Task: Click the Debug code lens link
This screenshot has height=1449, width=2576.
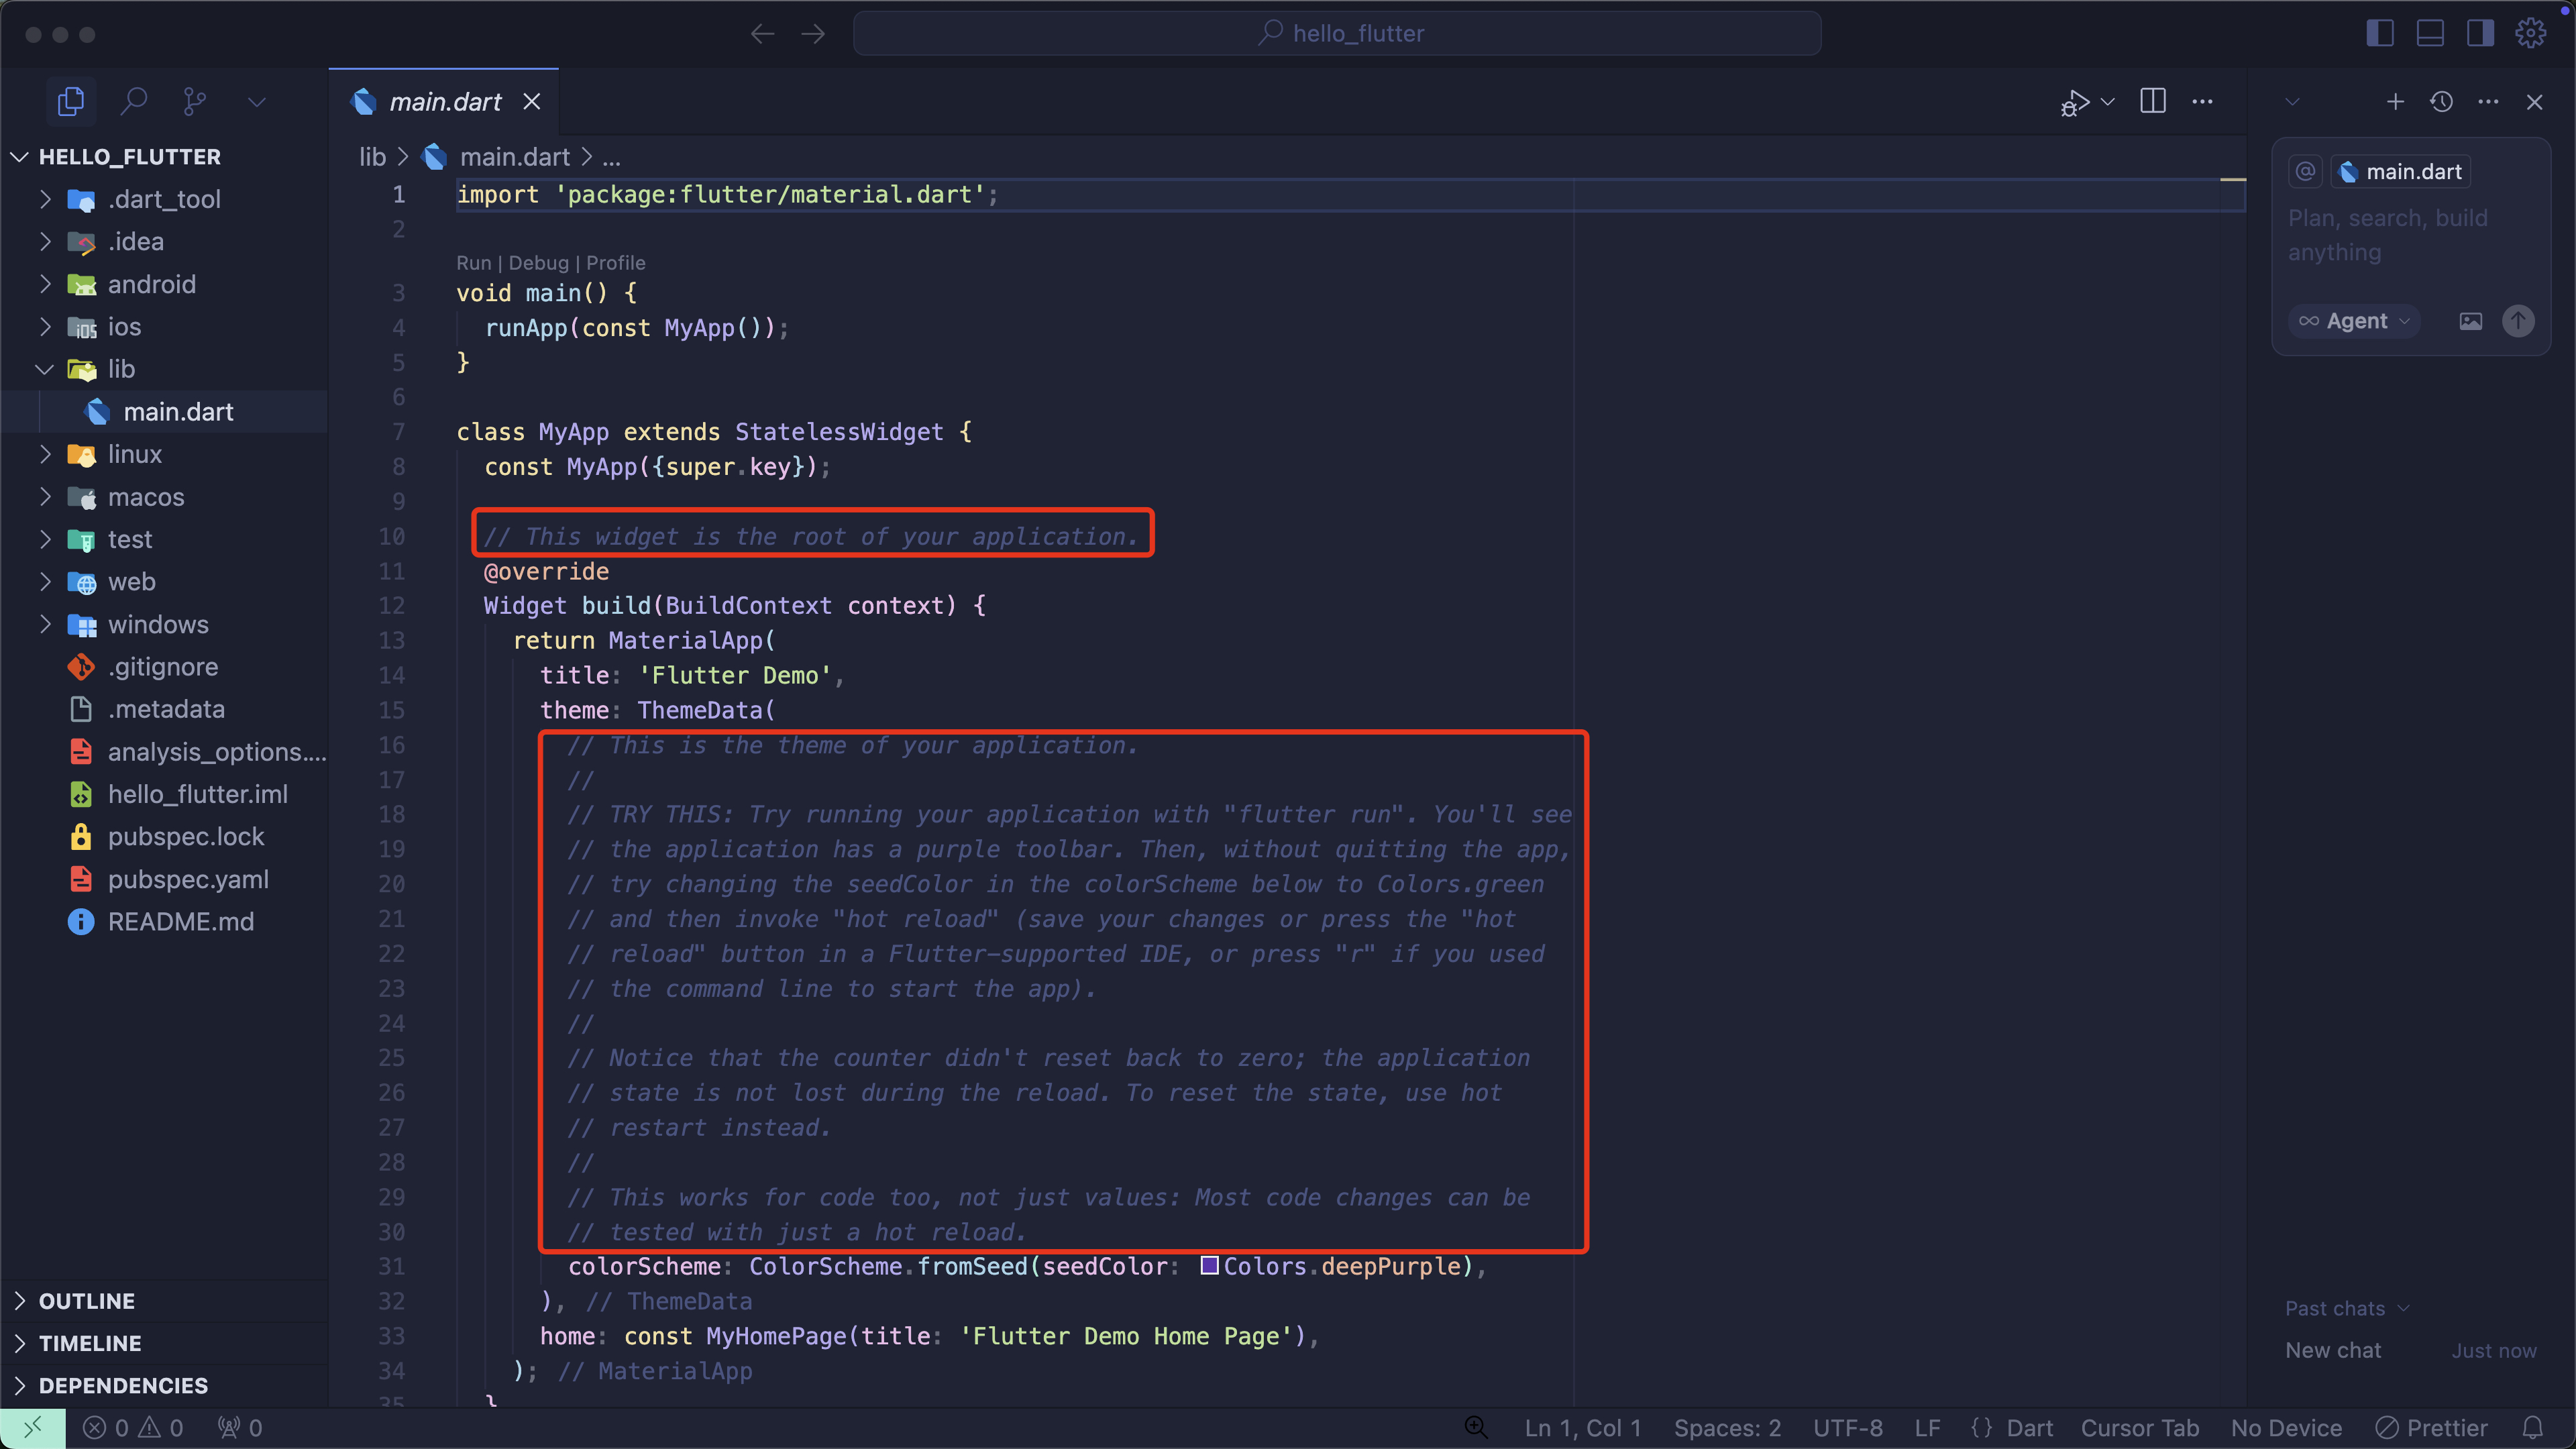Action: click(538, 263)
